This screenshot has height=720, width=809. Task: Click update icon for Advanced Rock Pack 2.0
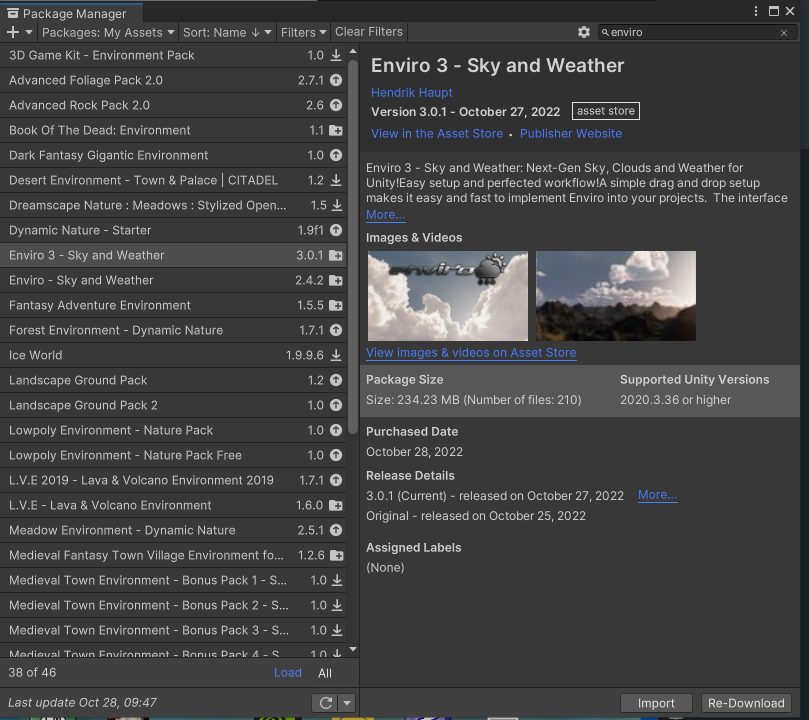[336, 105]
